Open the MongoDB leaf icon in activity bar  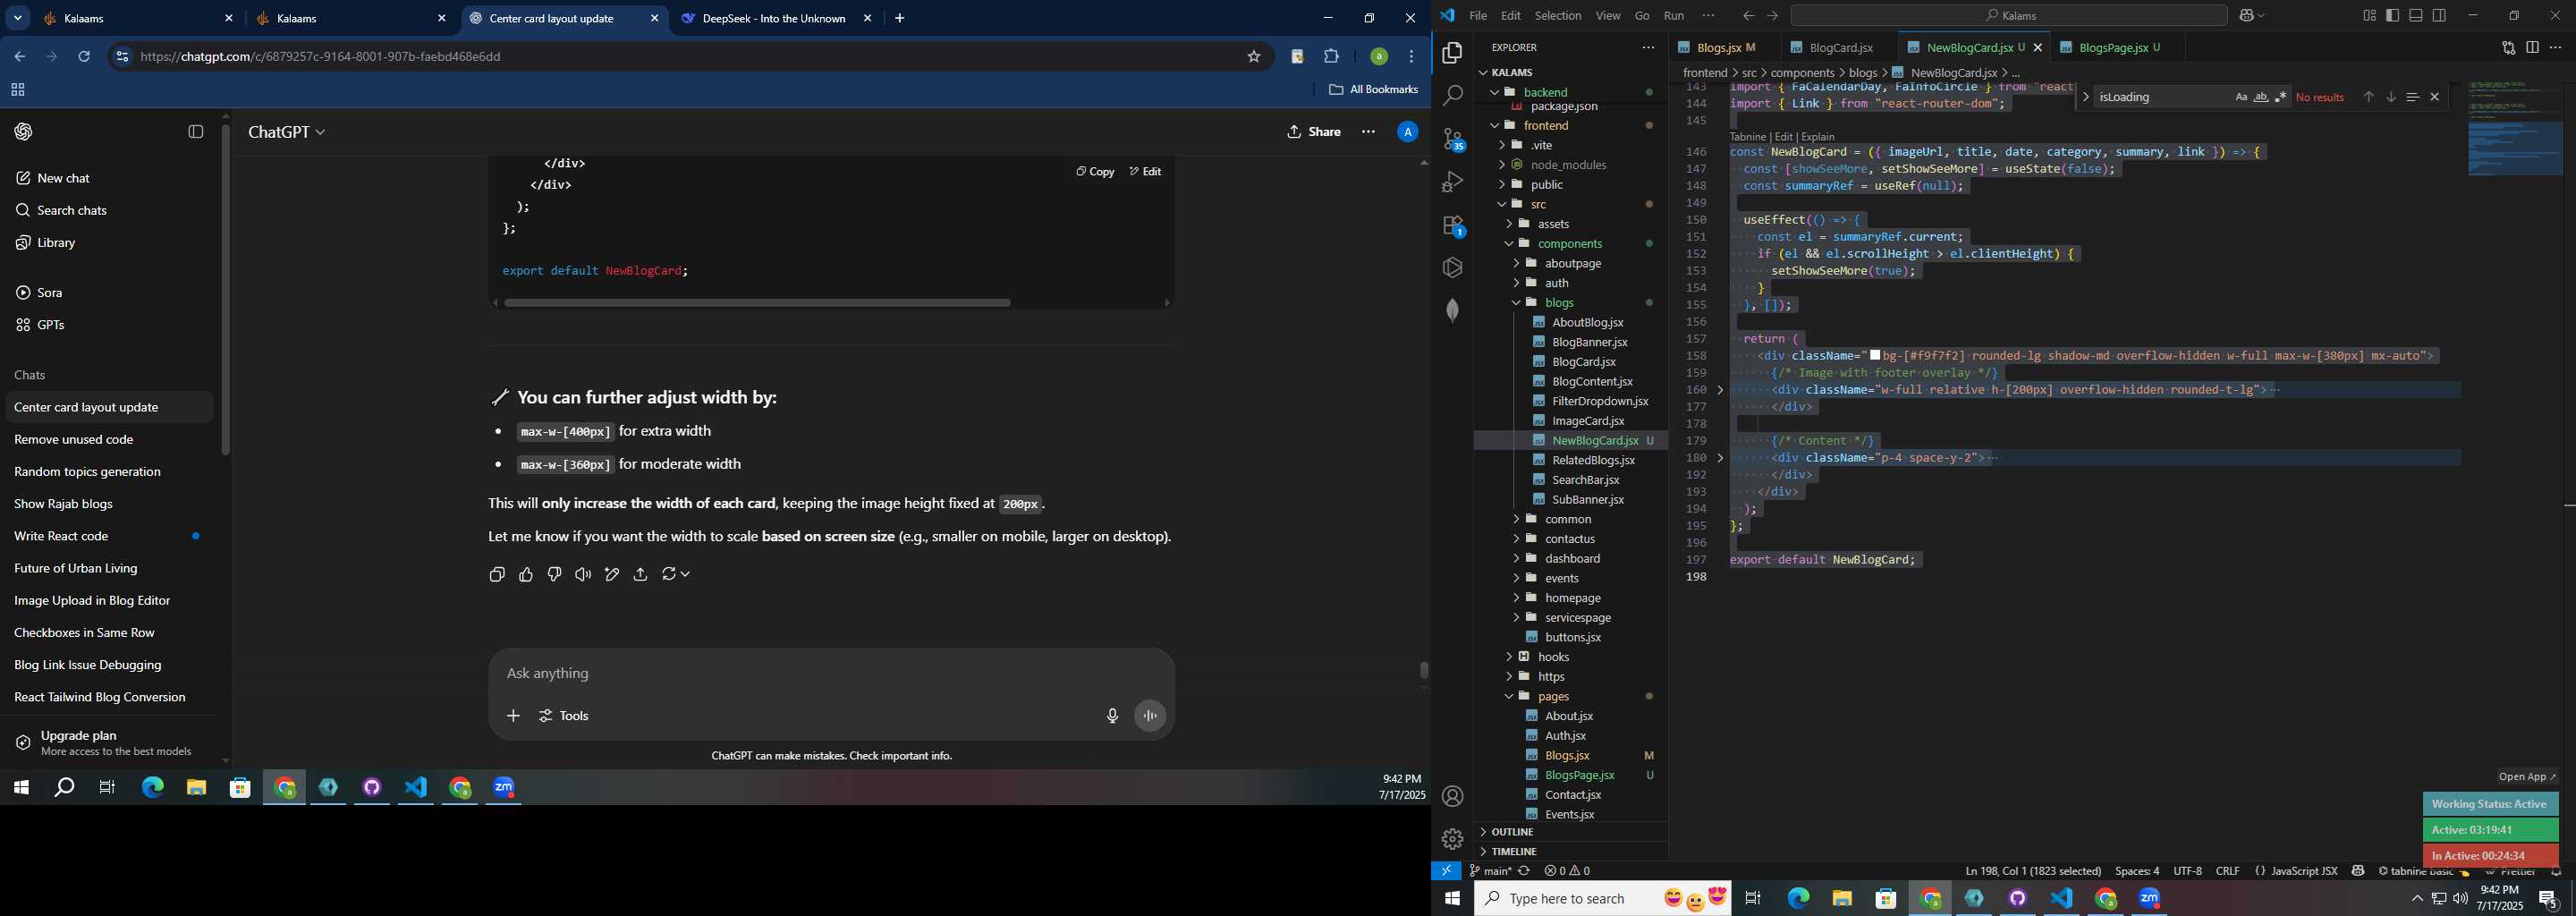point(1452,310)
